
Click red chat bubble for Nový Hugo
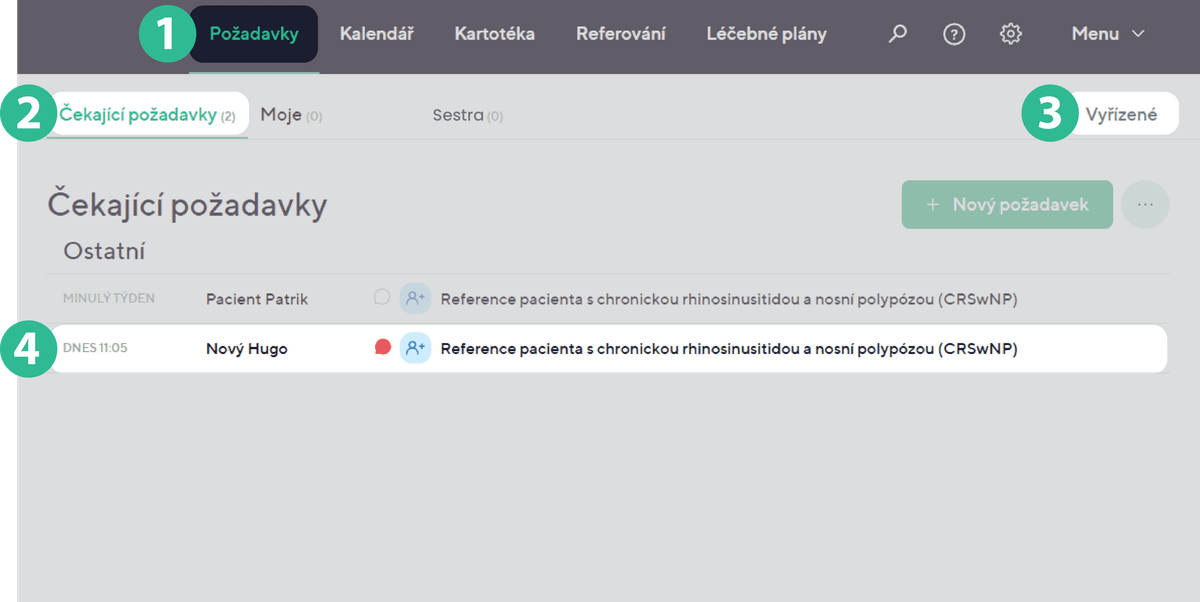(x=382, y=348)
